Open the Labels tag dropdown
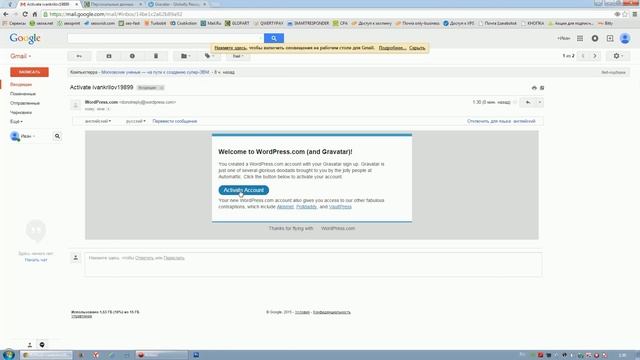This screenshot has width=640, height=360. point(209,56)
